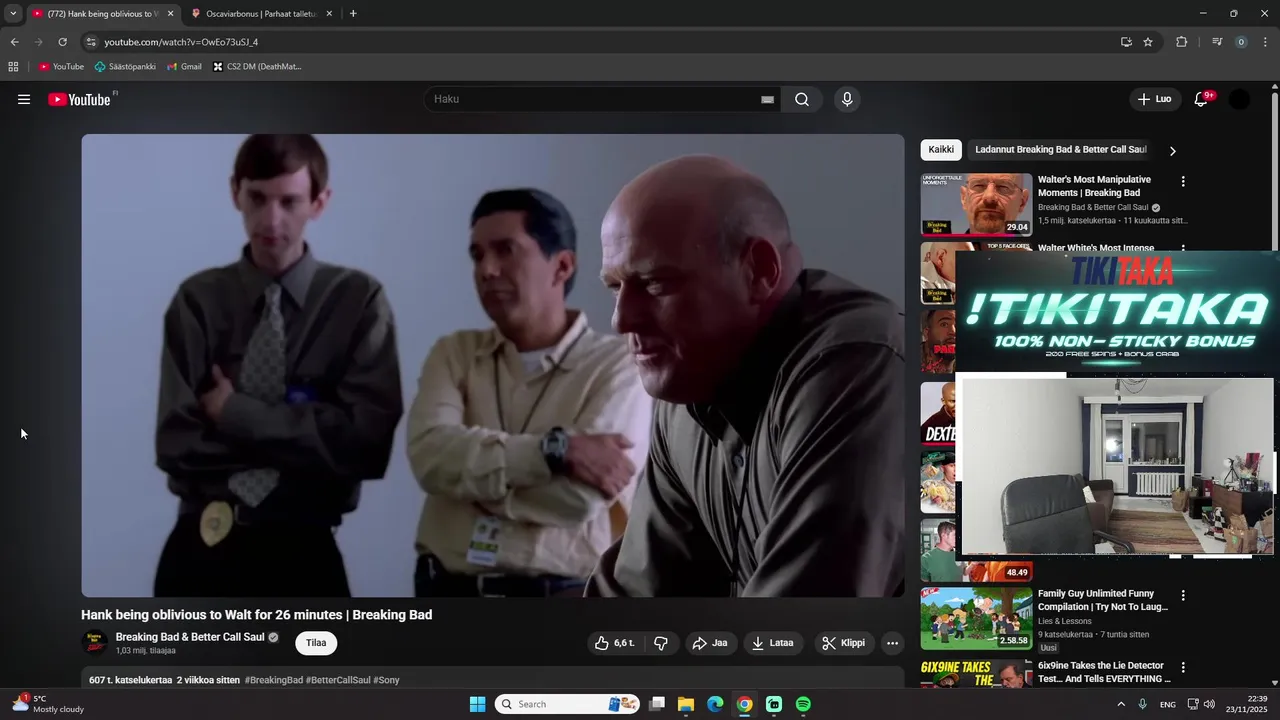Image resolution: width=1280 pixels, height=720 pixels.
Task: Open Spotify from the taskbar
Action: (804, 704)
